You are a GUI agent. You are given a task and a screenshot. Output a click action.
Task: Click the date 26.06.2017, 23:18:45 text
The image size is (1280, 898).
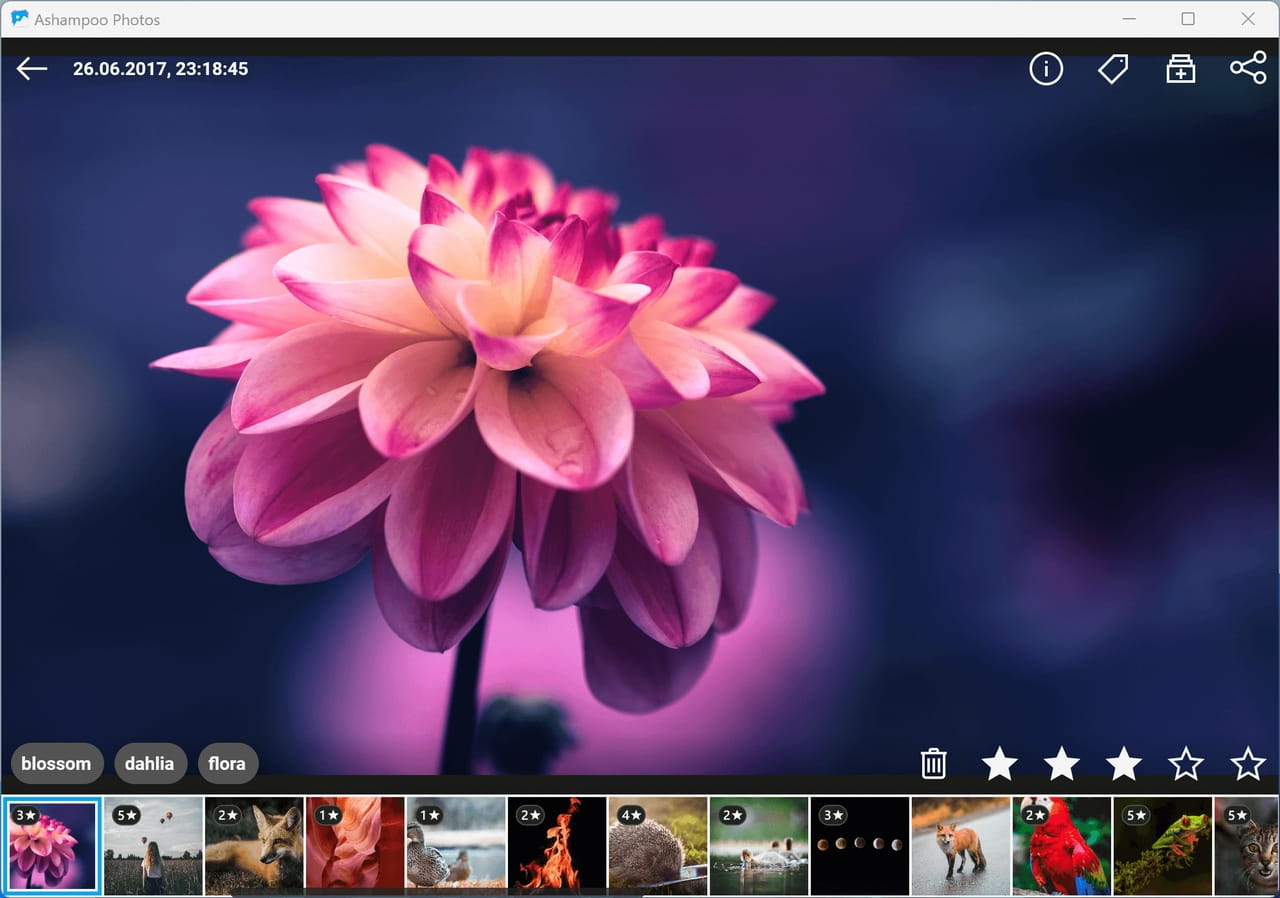(x=160, y=68)
